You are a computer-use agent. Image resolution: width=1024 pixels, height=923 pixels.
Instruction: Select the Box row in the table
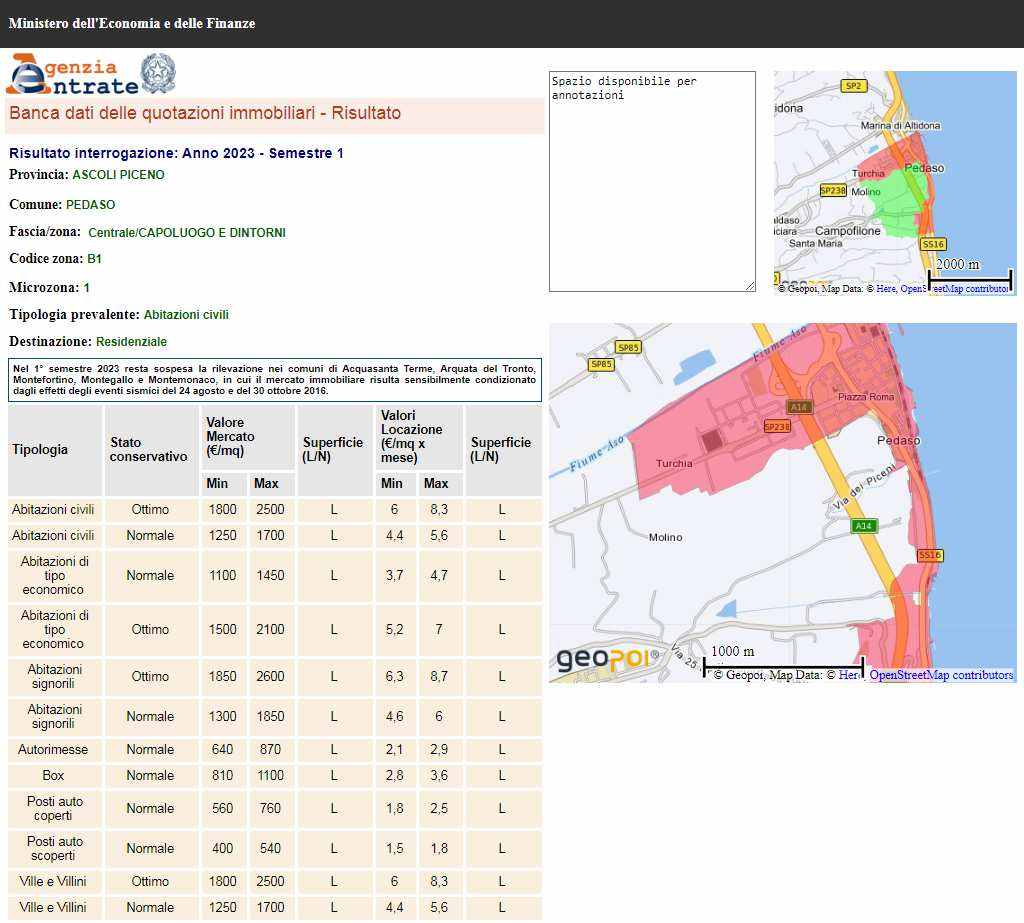pyautogui.click(x=54, y=775)
